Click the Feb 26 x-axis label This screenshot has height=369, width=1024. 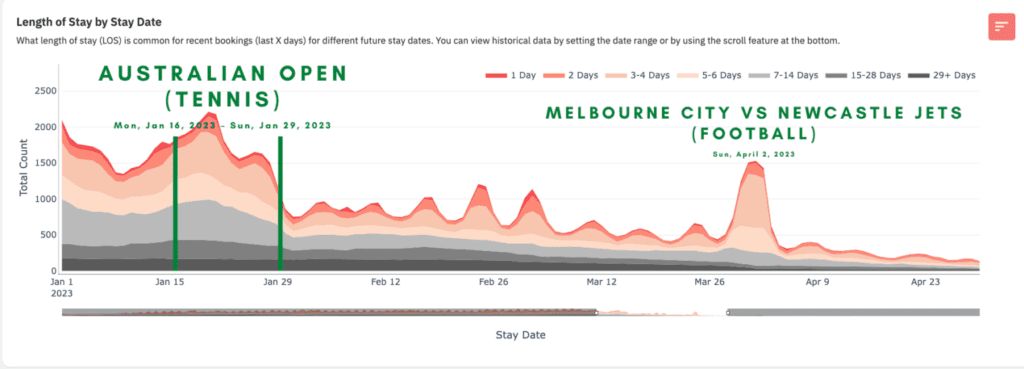tap(494, 282)
